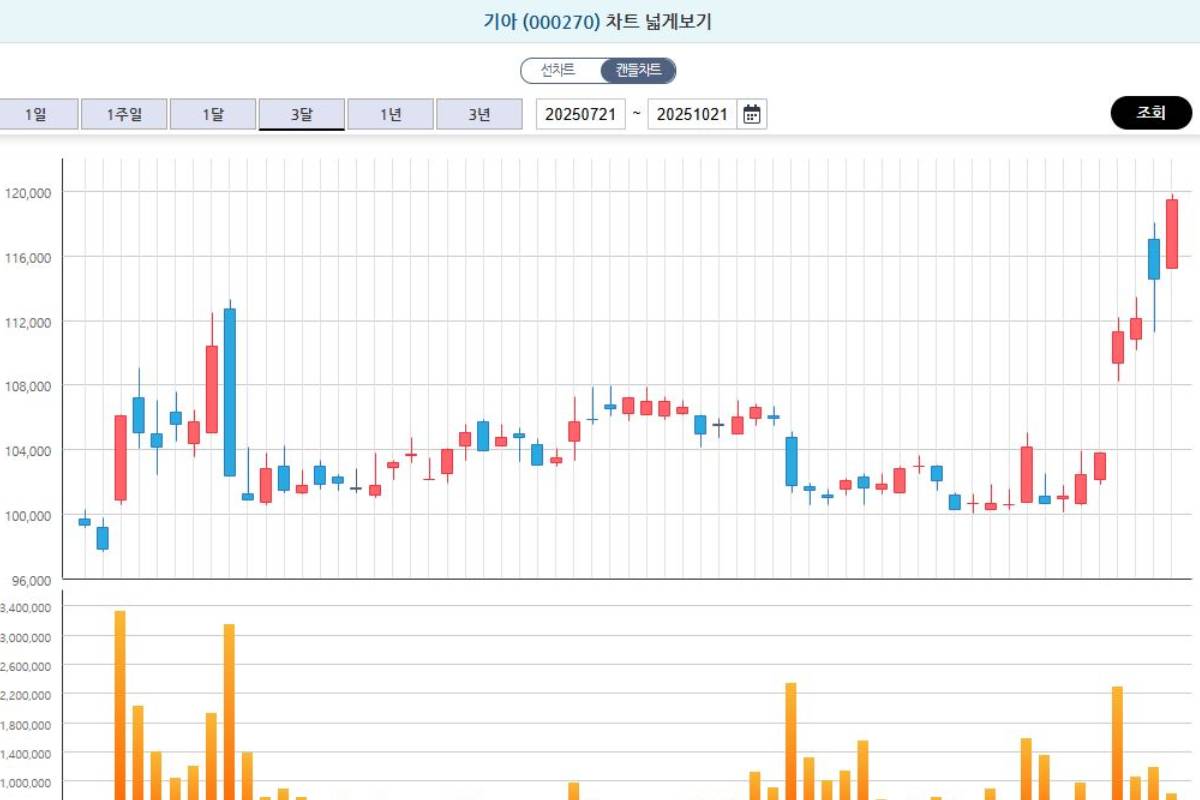The image size is (1200, 800).
Task: Click the 2,600,000 volume axis label
Action: click(25, 665)
